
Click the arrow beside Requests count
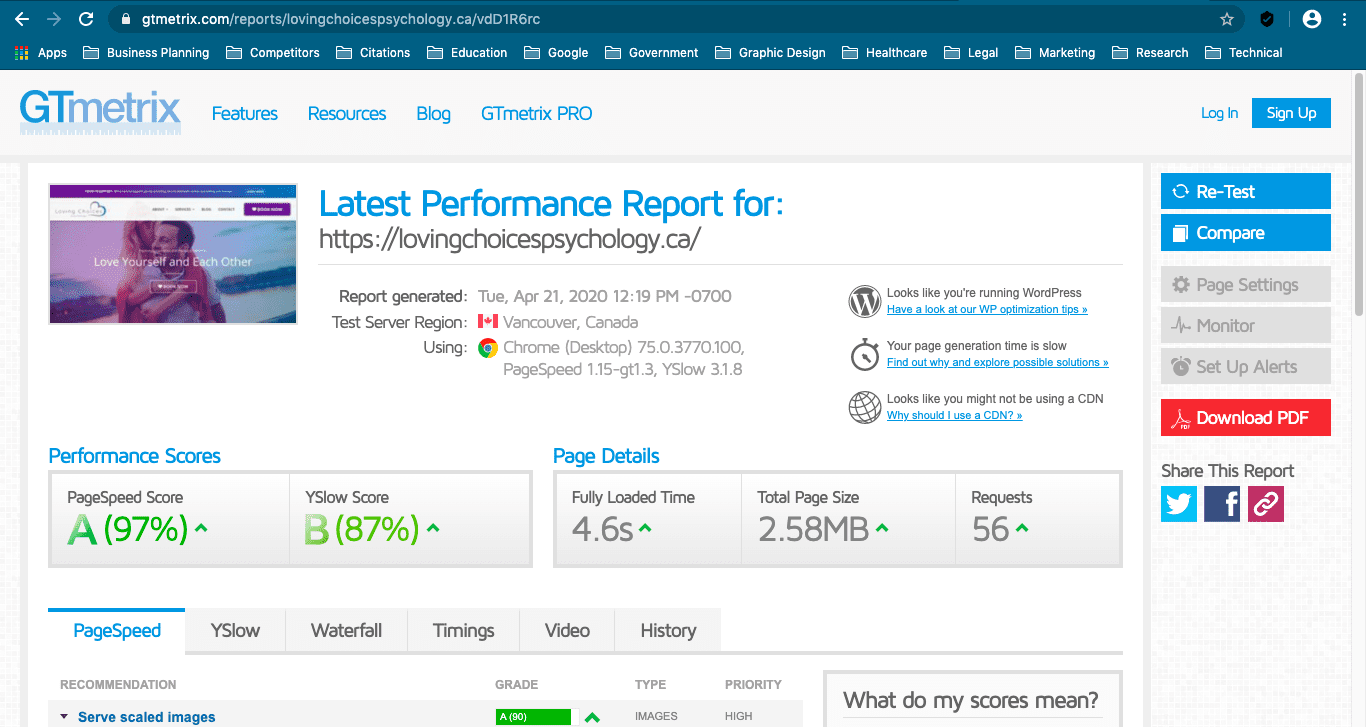[x=1023, y=528]
